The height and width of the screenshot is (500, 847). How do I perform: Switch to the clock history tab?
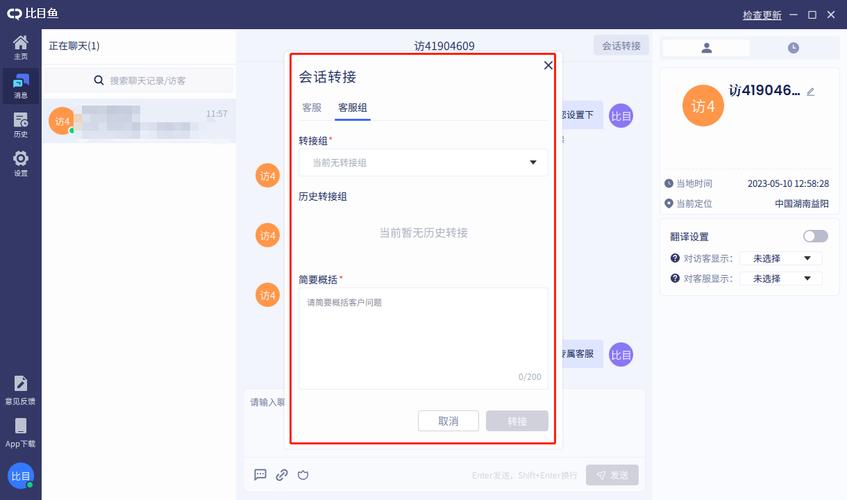pyautogui.click(x=793, y=48)
